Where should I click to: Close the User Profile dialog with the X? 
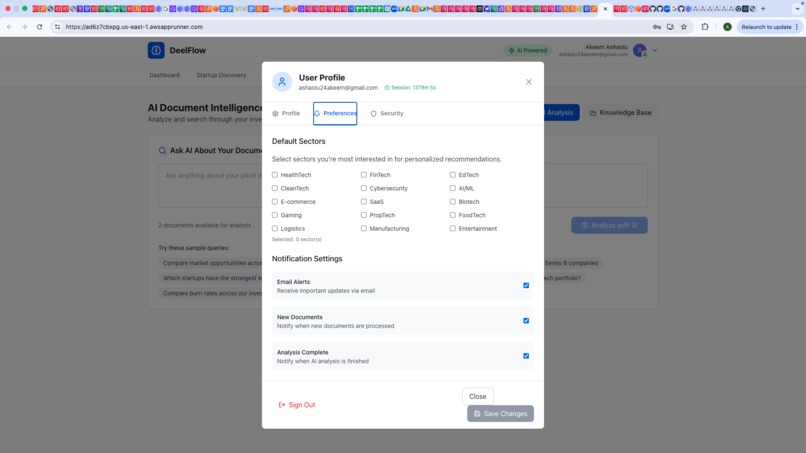[x=528, y=82]
